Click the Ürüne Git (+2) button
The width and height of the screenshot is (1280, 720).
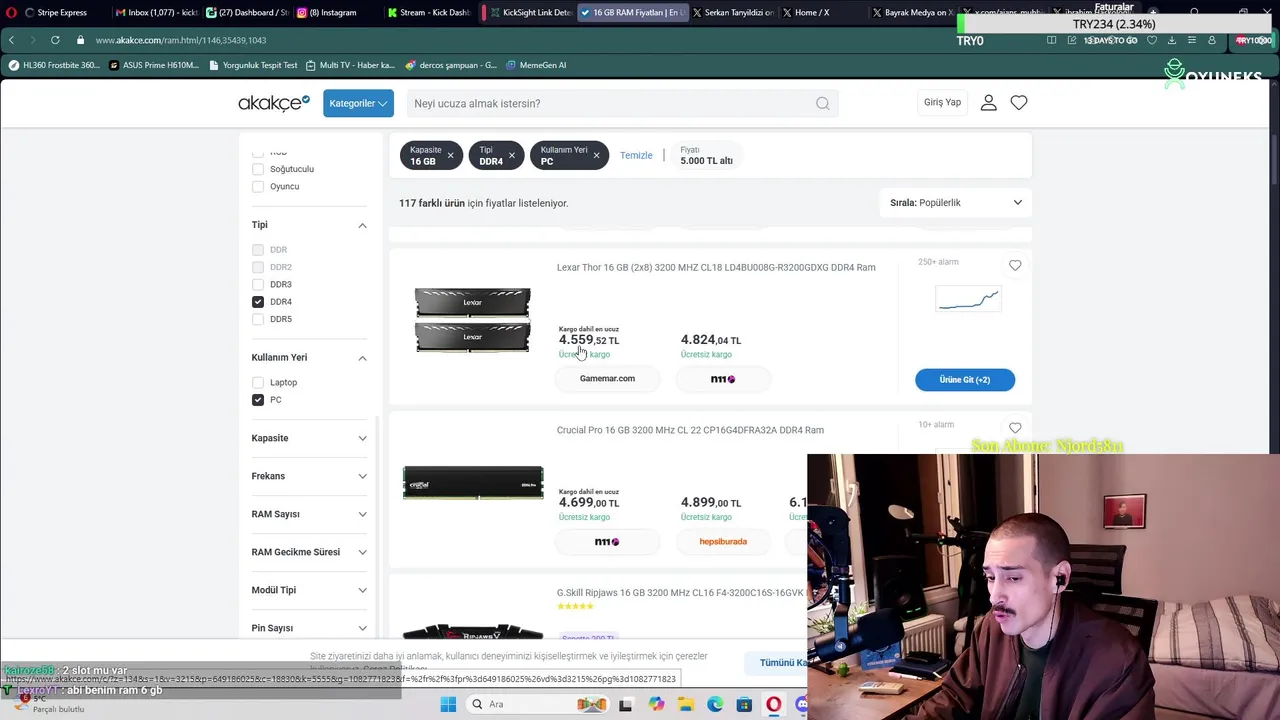point(965,380)
